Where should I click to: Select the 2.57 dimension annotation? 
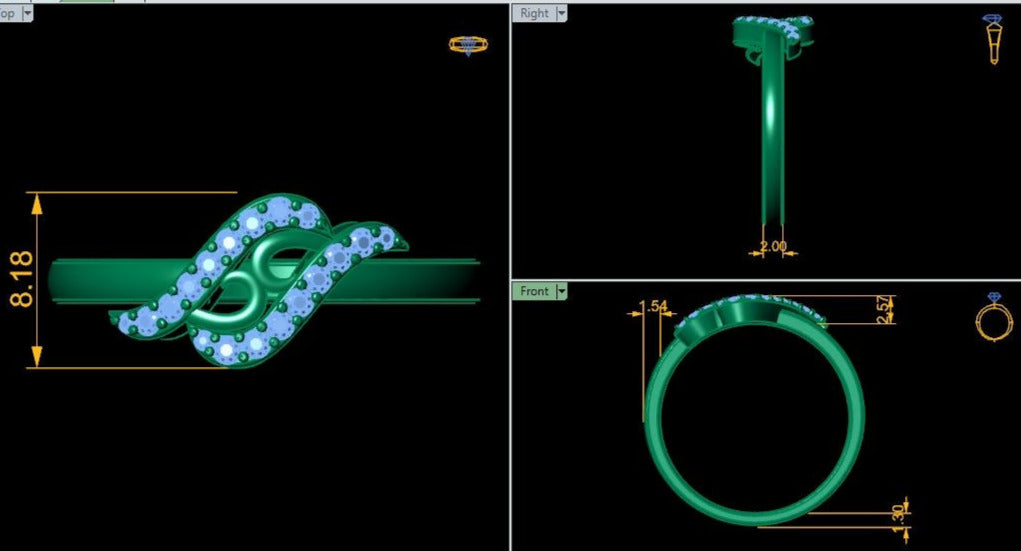point(883,309)
